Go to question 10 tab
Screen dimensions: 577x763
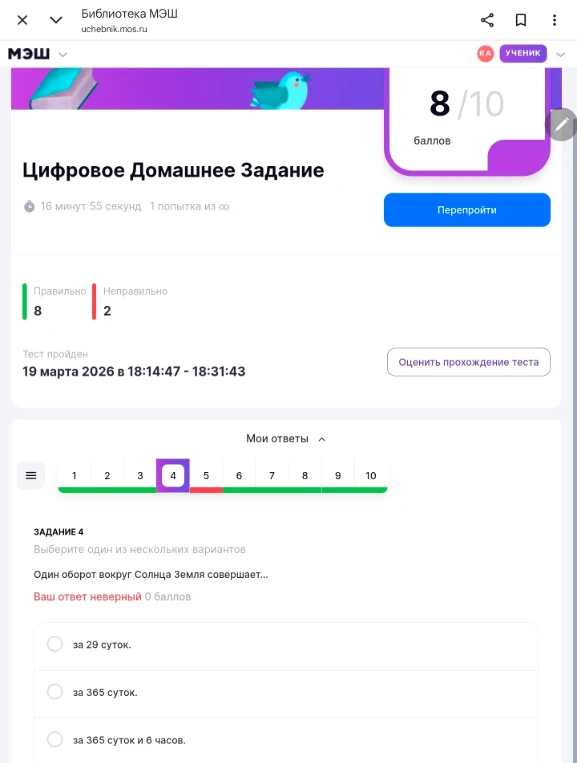[371, 475]
